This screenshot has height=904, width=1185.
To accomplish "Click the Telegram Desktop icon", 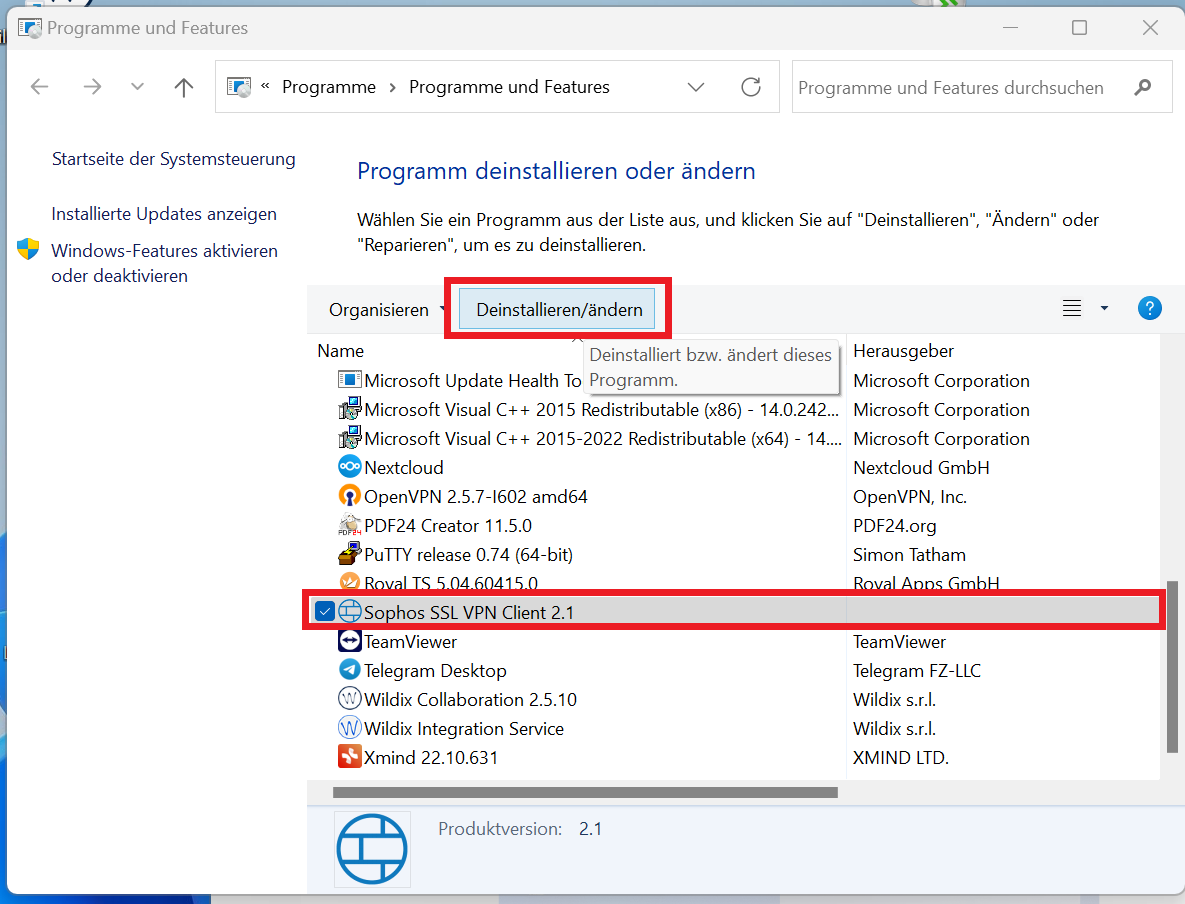I will click(349, 670).
